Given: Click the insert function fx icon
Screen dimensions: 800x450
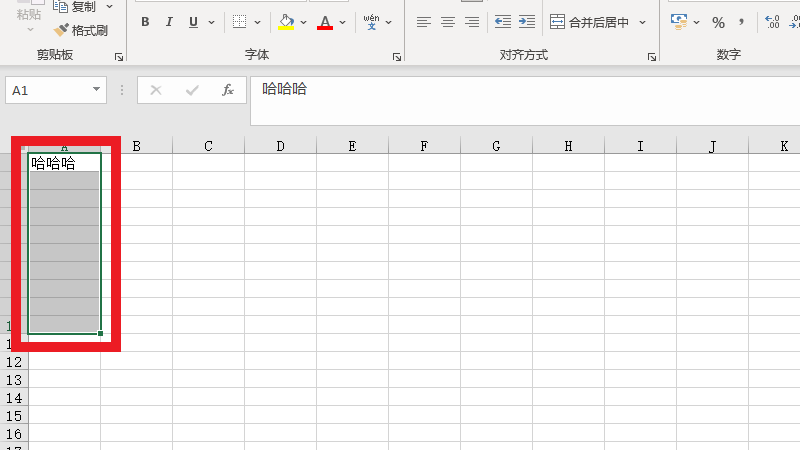Looking at the screenshot, I should coord(228,90).
